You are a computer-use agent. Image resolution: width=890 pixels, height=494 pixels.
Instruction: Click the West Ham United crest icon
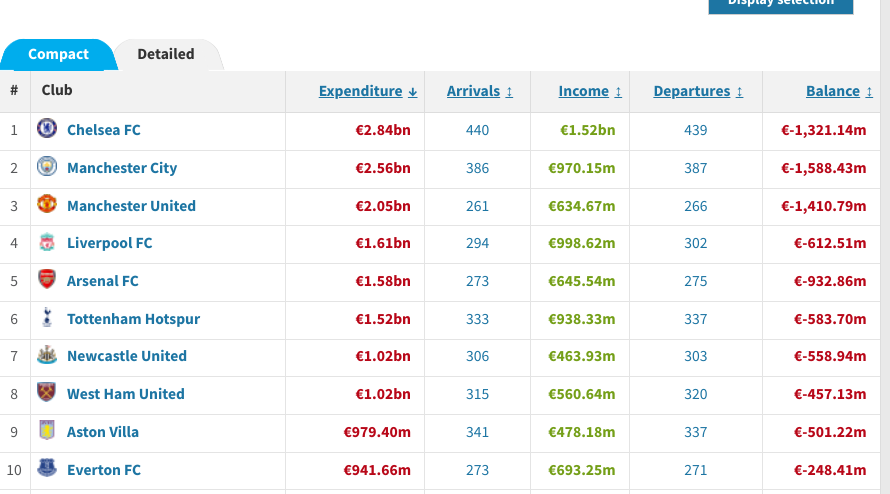[47, 393]
